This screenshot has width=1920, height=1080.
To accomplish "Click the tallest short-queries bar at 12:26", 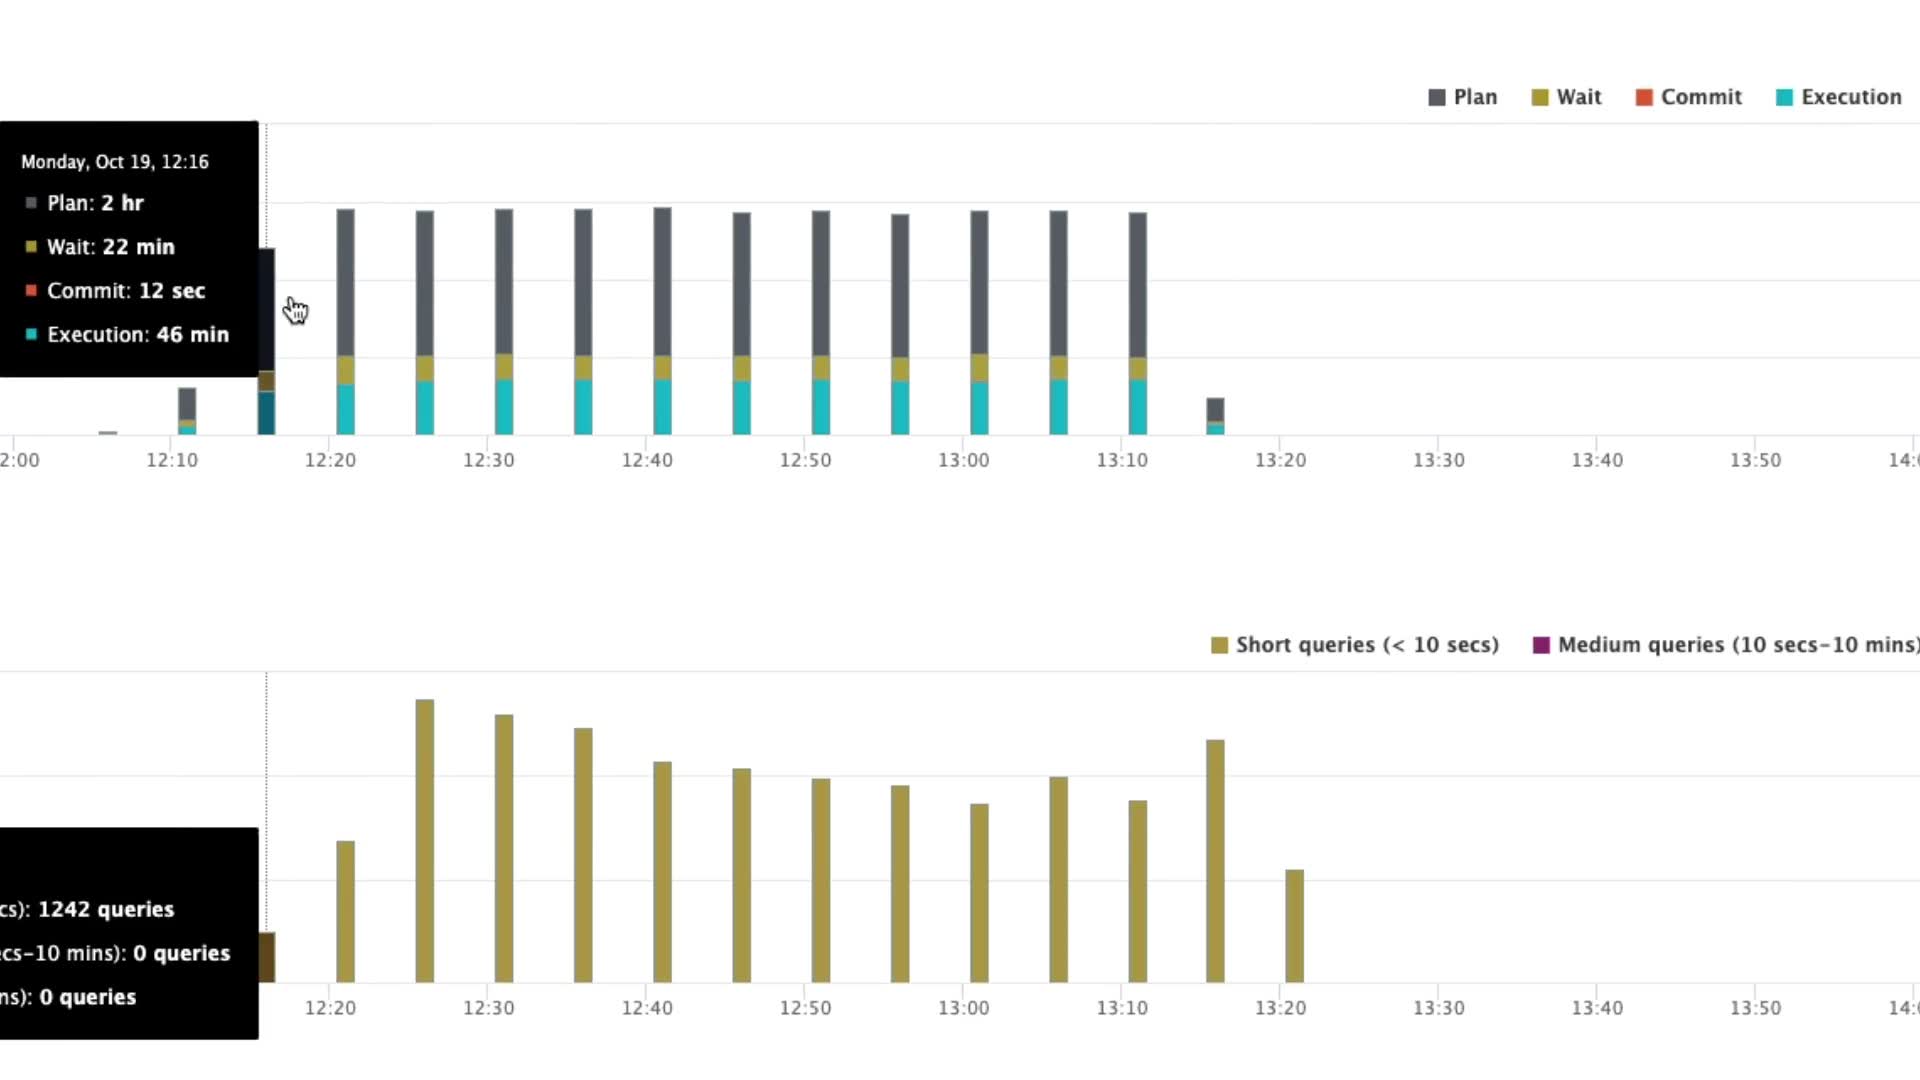I will pos(425,840).
